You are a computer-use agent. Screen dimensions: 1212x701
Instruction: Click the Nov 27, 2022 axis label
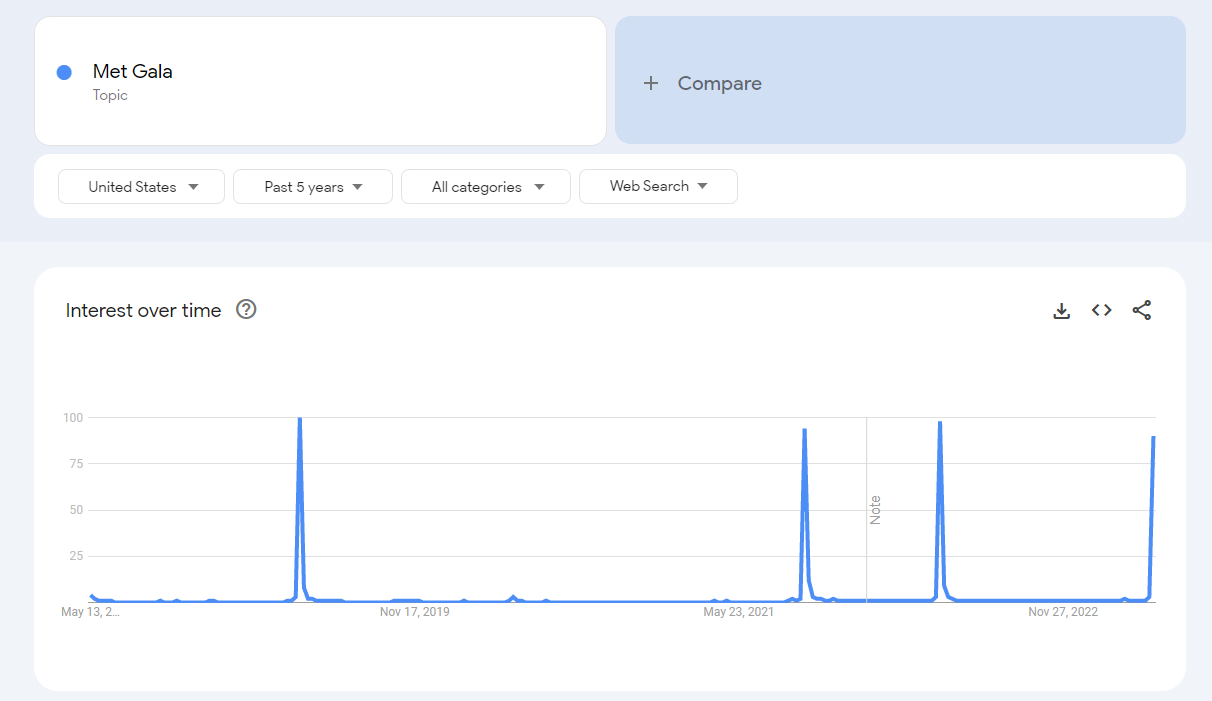(1063, 612)
